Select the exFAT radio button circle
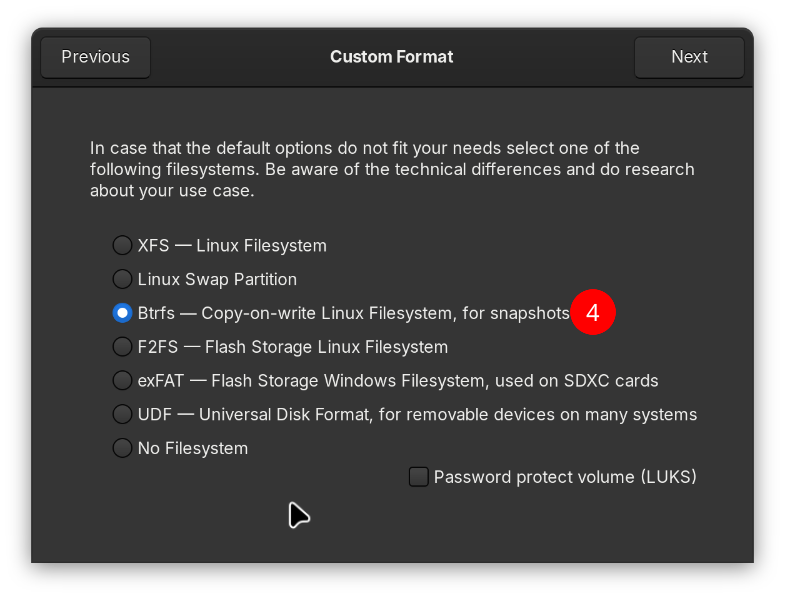Viewport: 785px width, 597px height. pos(122,381)
